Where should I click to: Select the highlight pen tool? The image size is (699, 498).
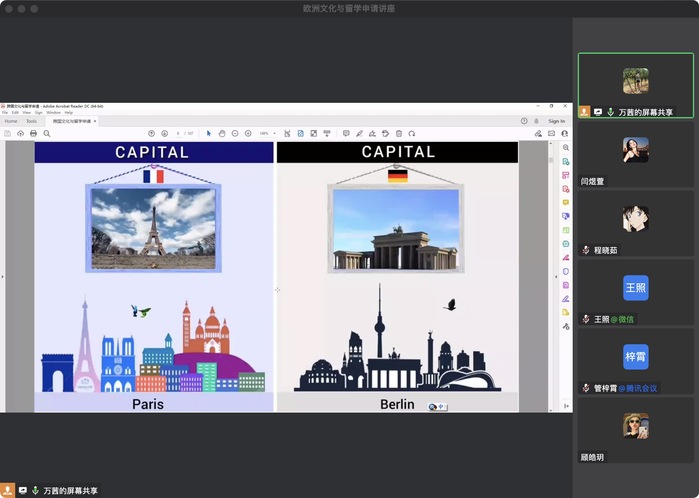pyautogui.click(x=359, y=133)
